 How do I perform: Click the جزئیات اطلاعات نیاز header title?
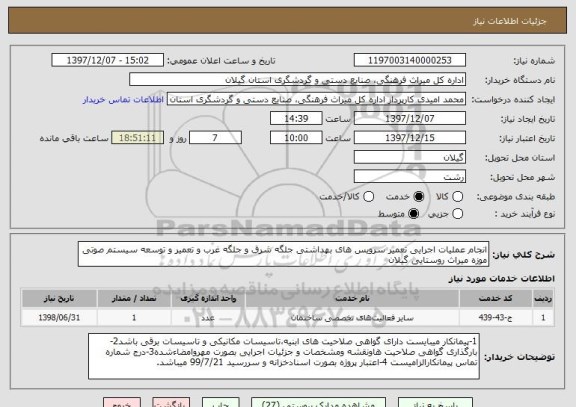pyautogui.click(x=509, y=21)
